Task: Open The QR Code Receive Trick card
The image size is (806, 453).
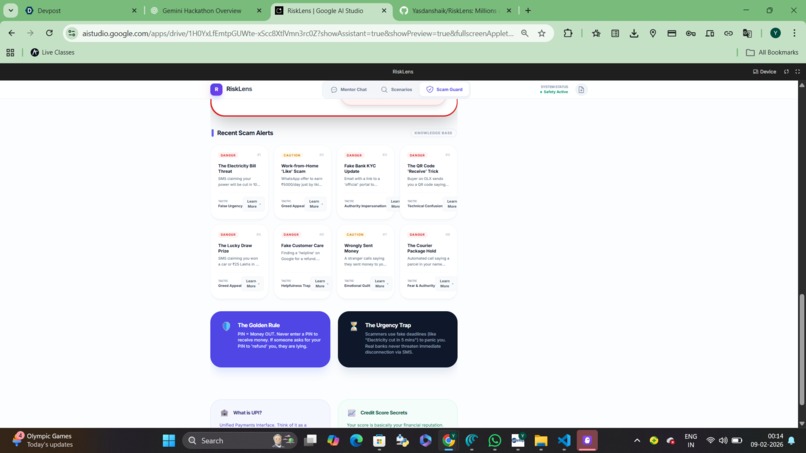Action: [x=428, y=182]
